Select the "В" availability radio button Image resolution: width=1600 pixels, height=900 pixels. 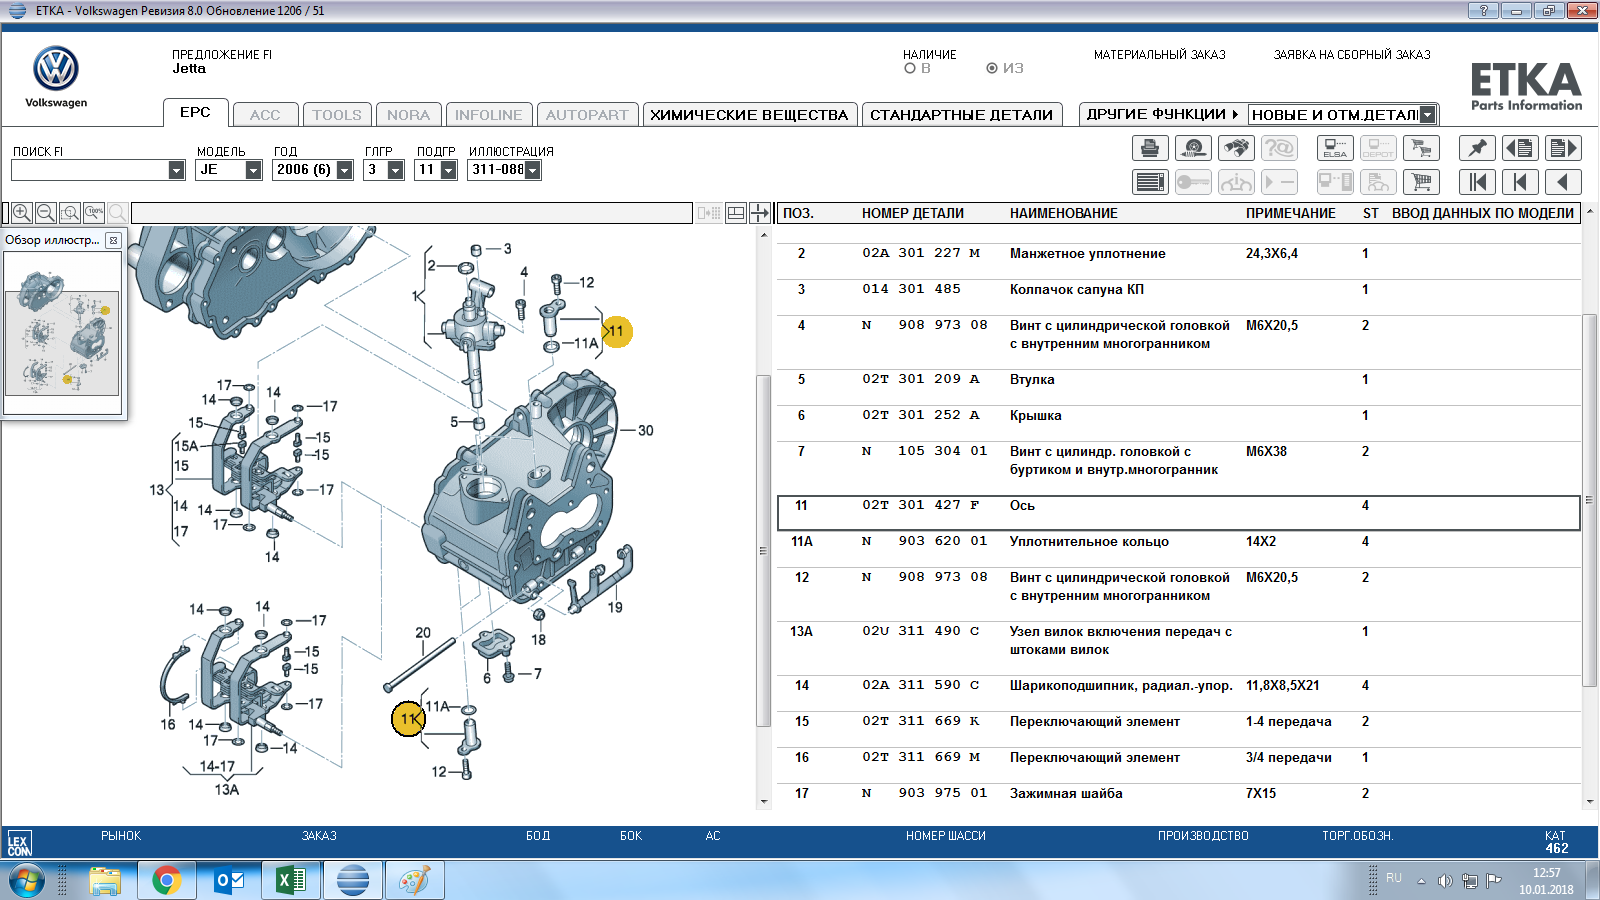click(x=910, y=69)
